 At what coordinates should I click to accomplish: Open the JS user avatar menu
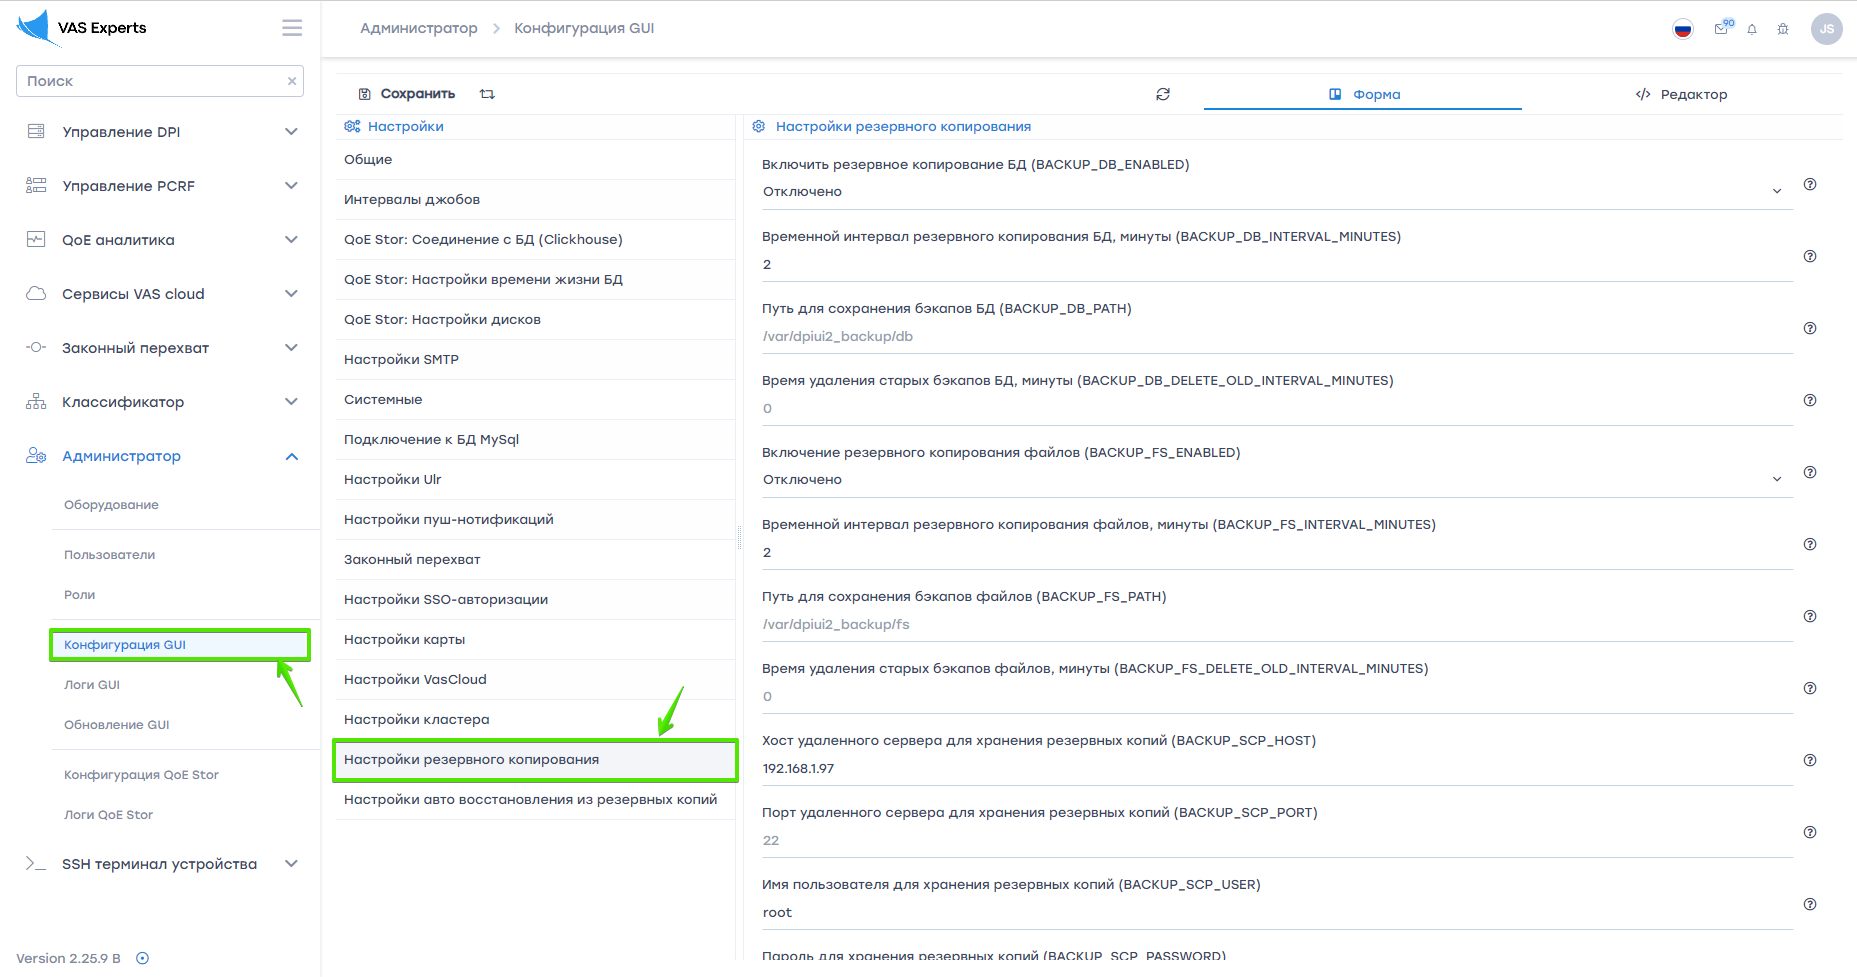tap(1826, 29)
